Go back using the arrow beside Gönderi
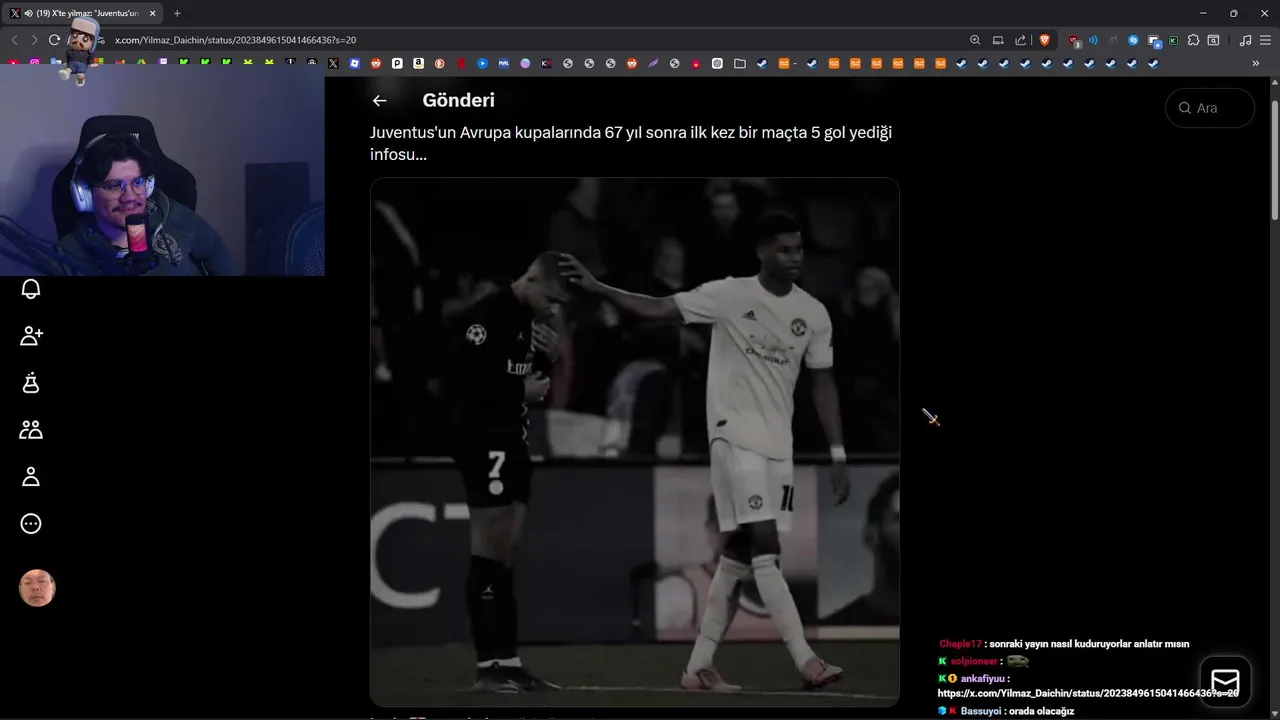This screenshot has width=1280, height=720. point(379,100)
